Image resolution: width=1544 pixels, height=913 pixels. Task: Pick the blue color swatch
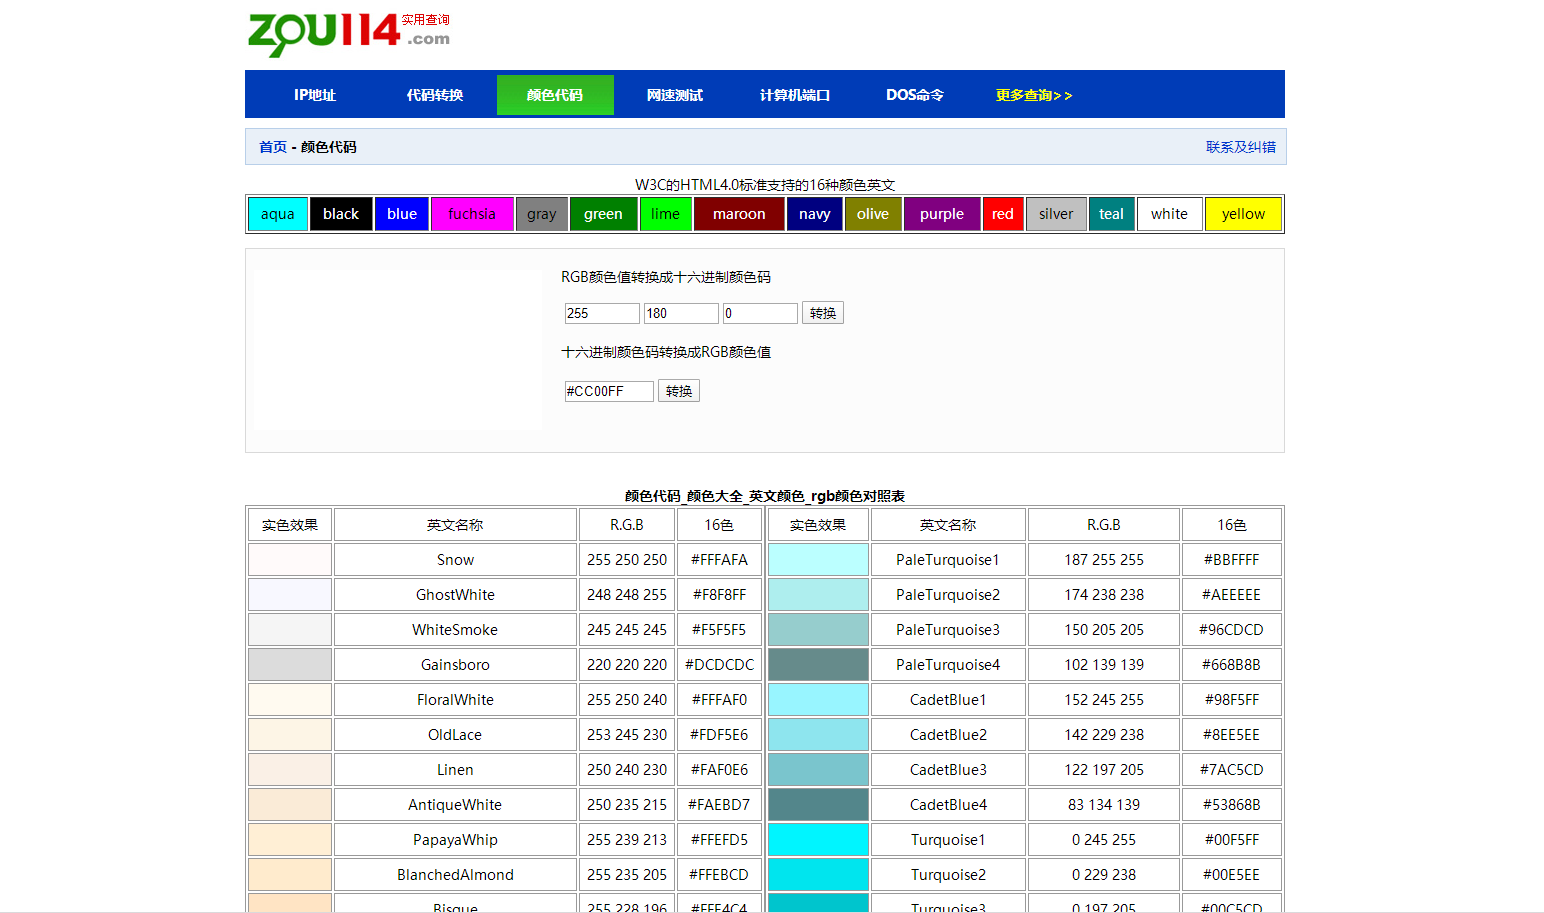pyautogui.click(x=402, y=214)
